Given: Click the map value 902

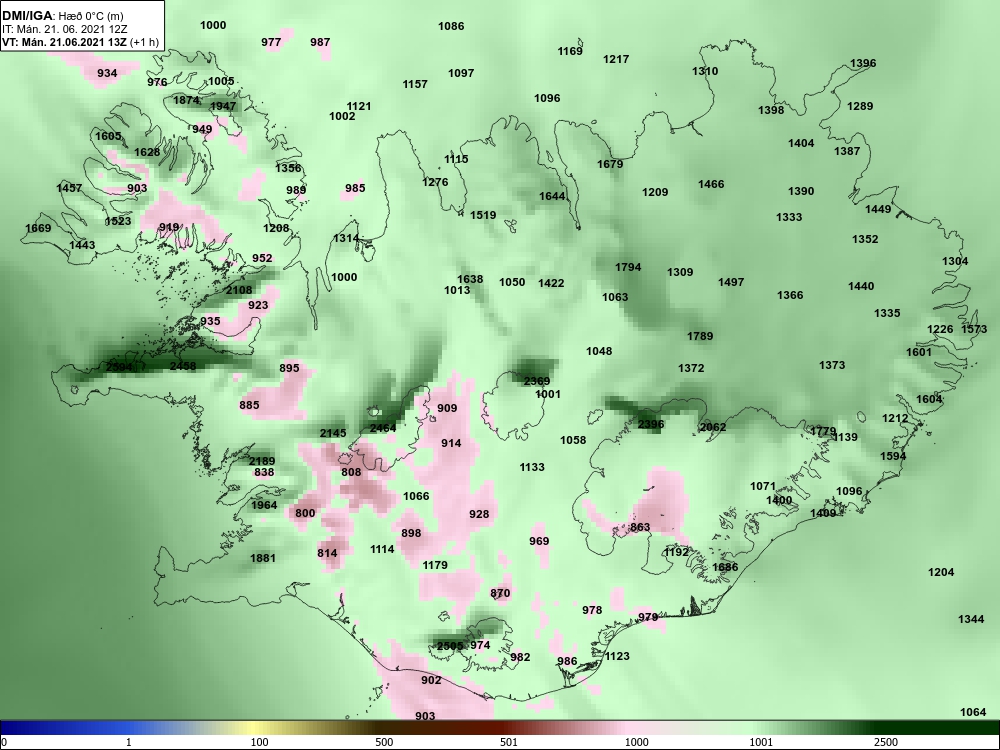Looking at the screenshot, I should click(431, 680).
